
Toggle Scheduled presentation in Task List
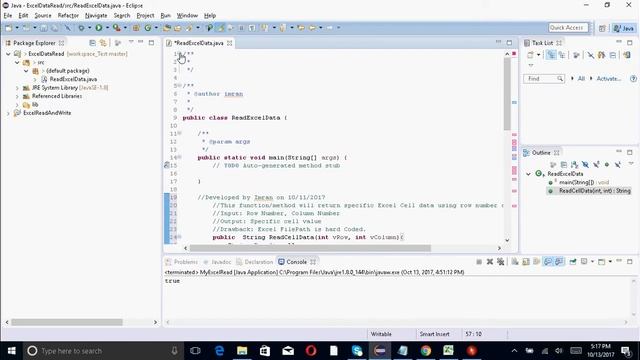562,55
